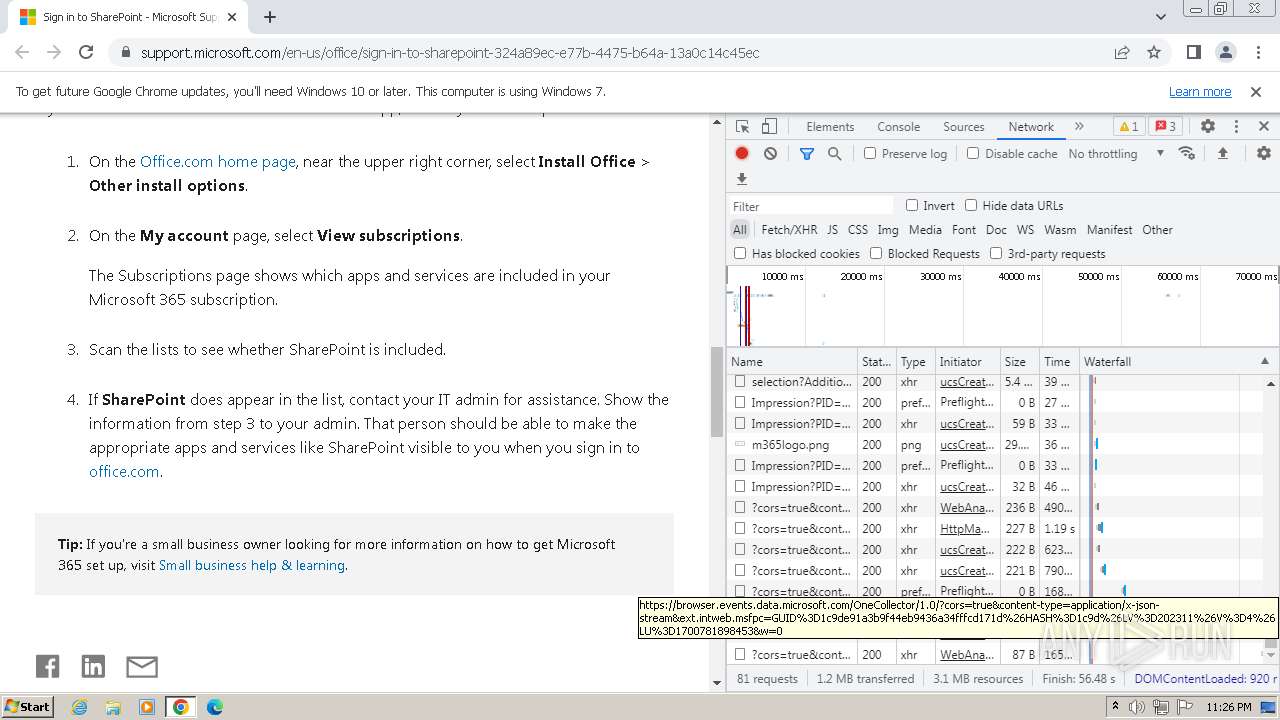Tick checkbox of HttpMa... initiator row
The image size is (1280, 720).
(x=740, y=528)
